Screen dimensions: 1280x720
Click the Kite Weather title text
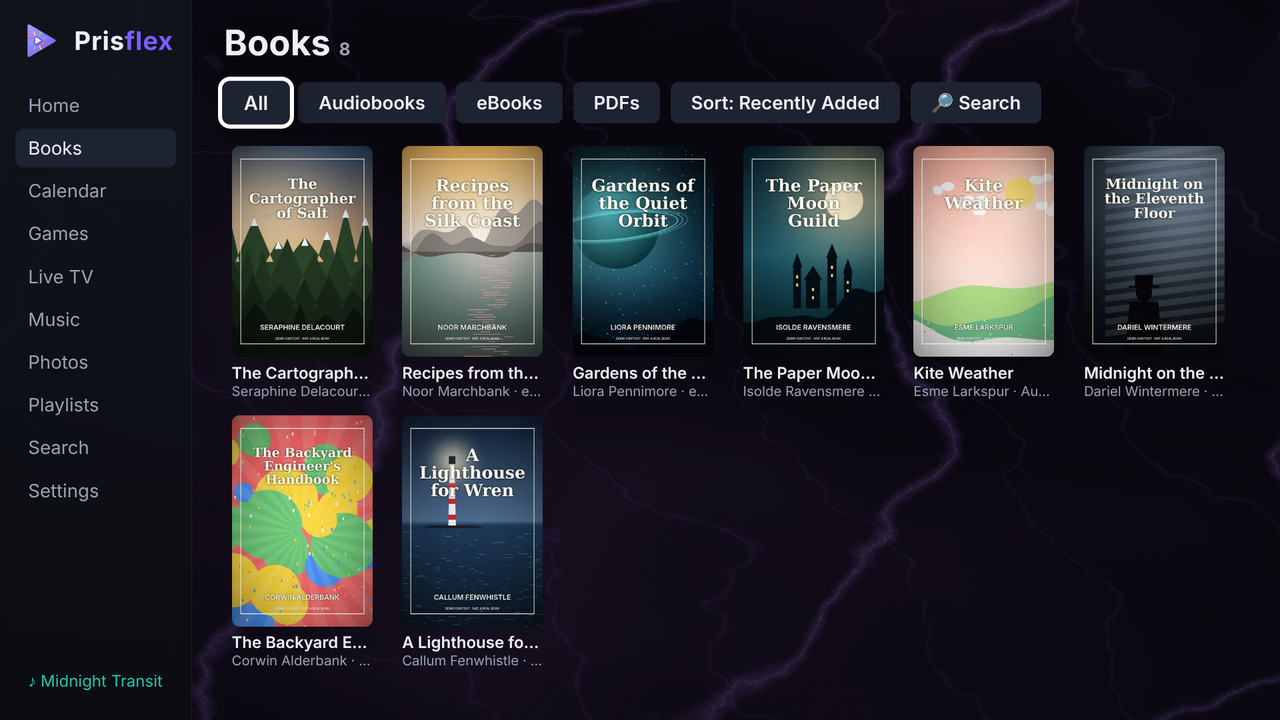click(964, 373)
